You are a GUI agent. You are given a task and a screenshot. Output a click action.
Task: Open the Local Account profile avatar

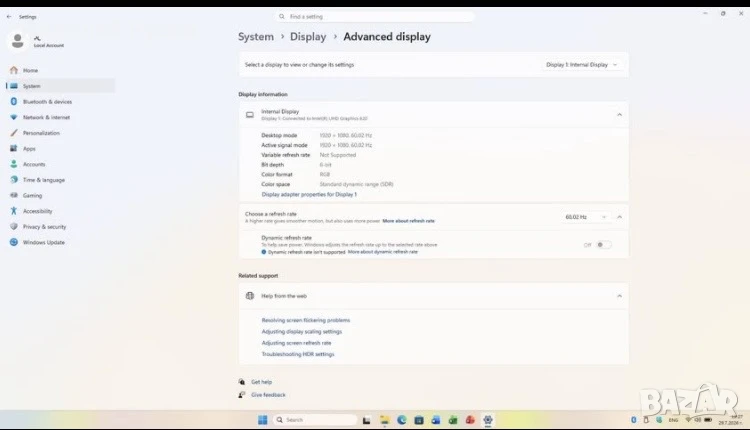click(x=18, y=41)
